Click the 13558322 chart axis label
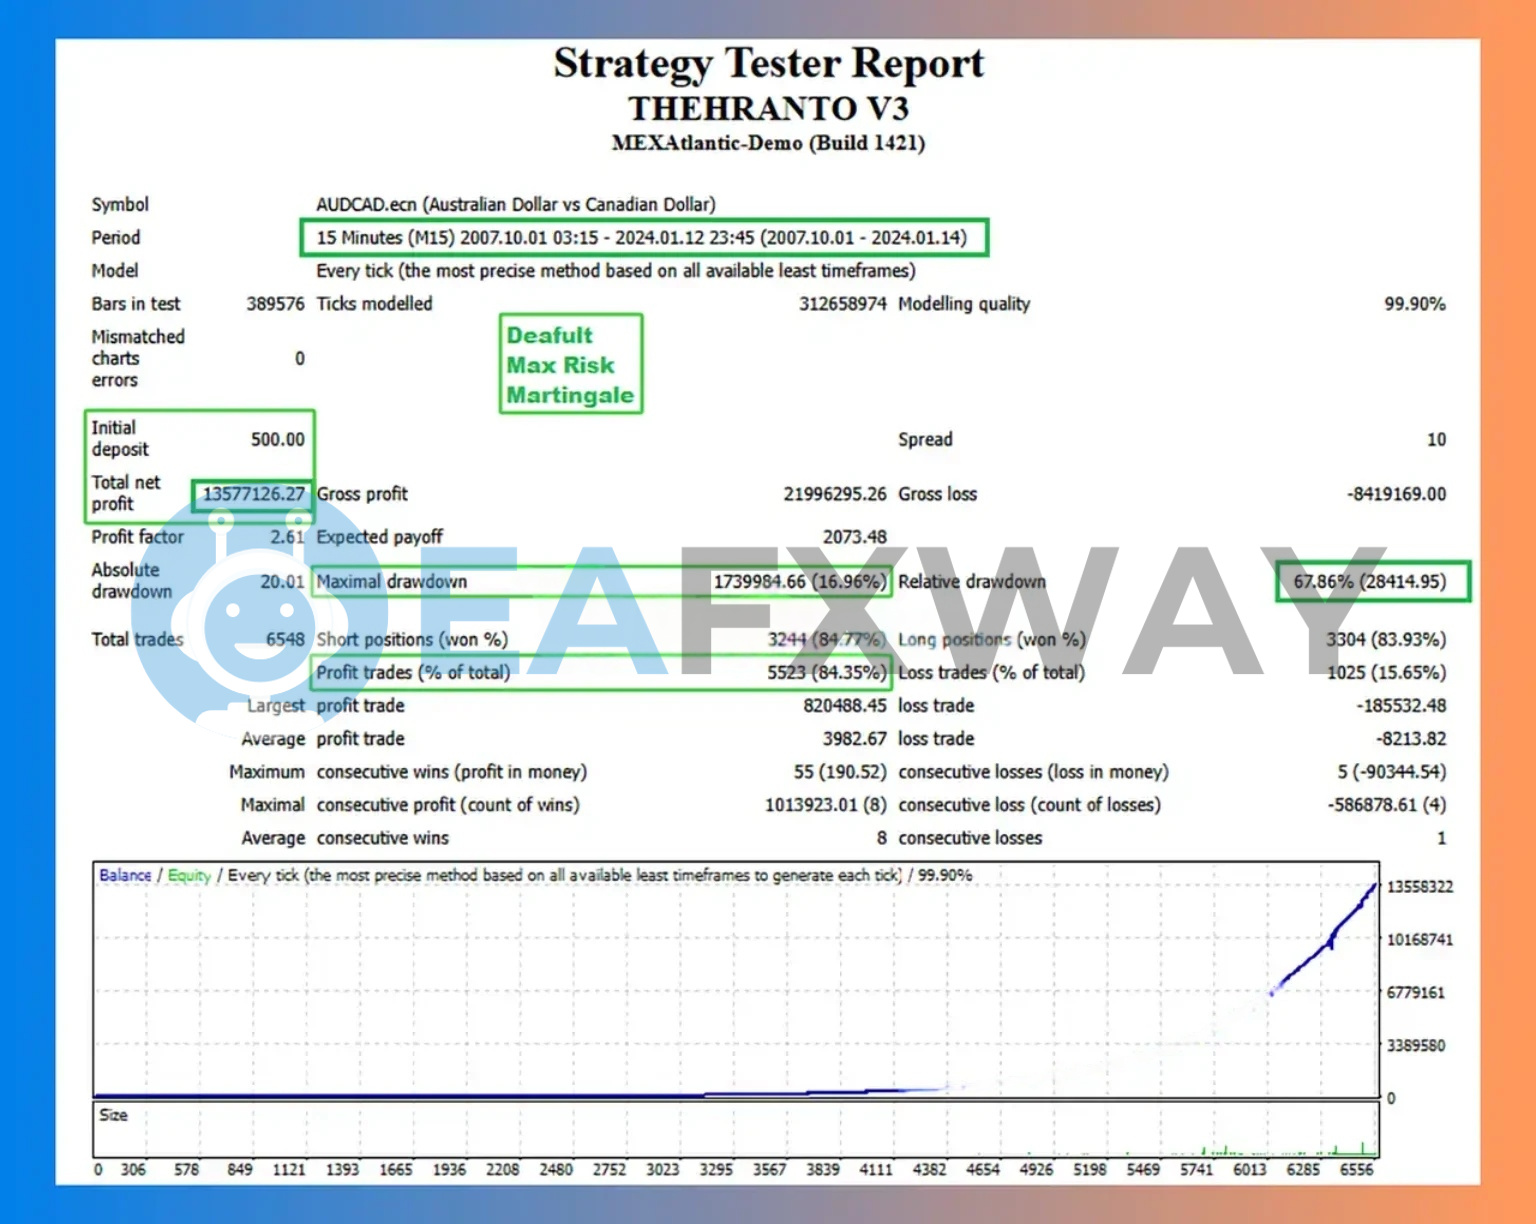The image size is (1536, 1224). 1419,887
